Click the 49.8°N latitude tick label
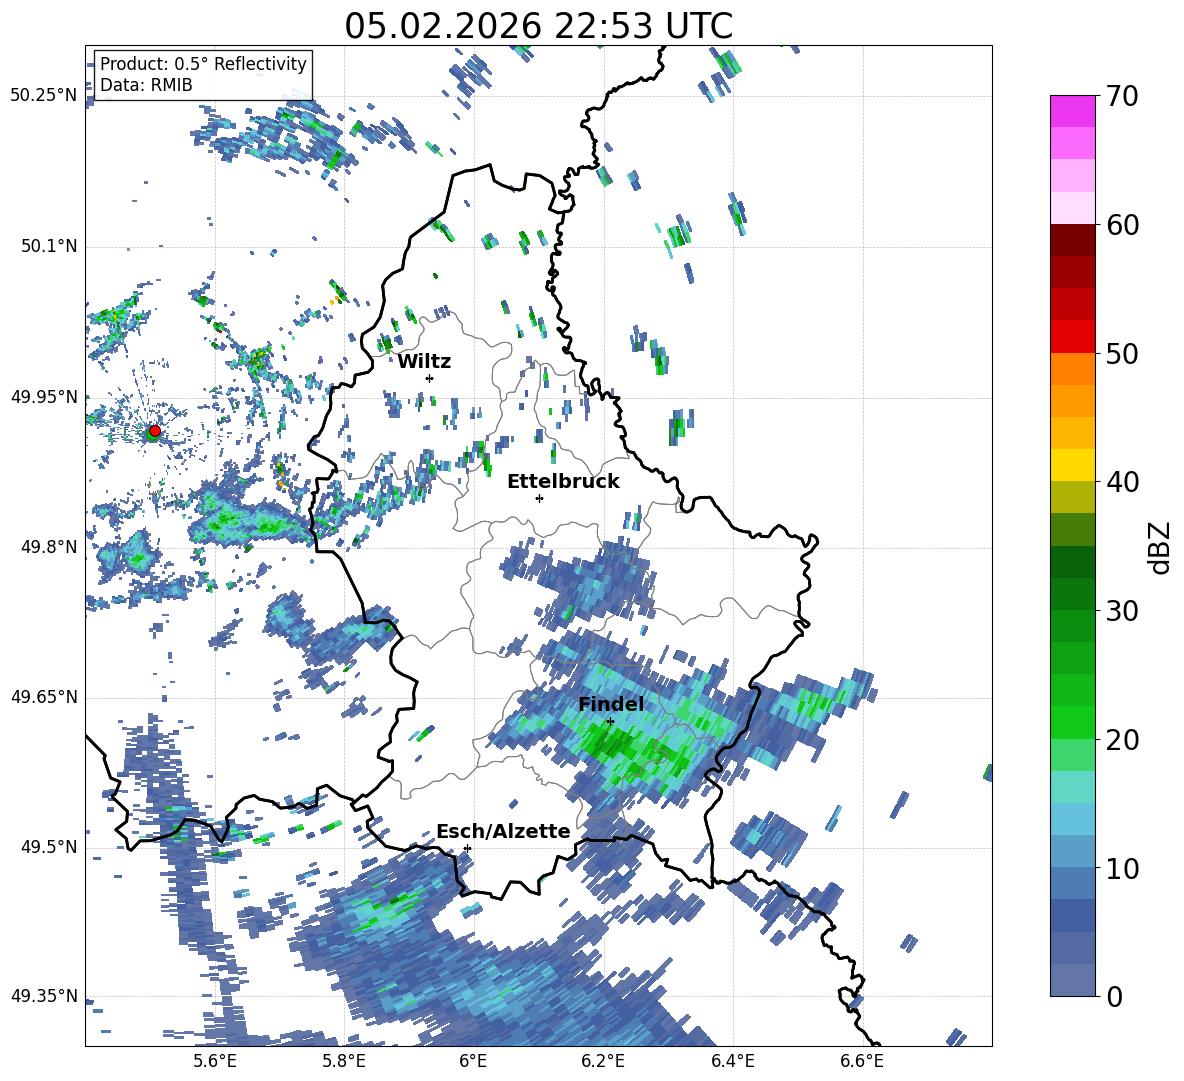 coord(48,547)
